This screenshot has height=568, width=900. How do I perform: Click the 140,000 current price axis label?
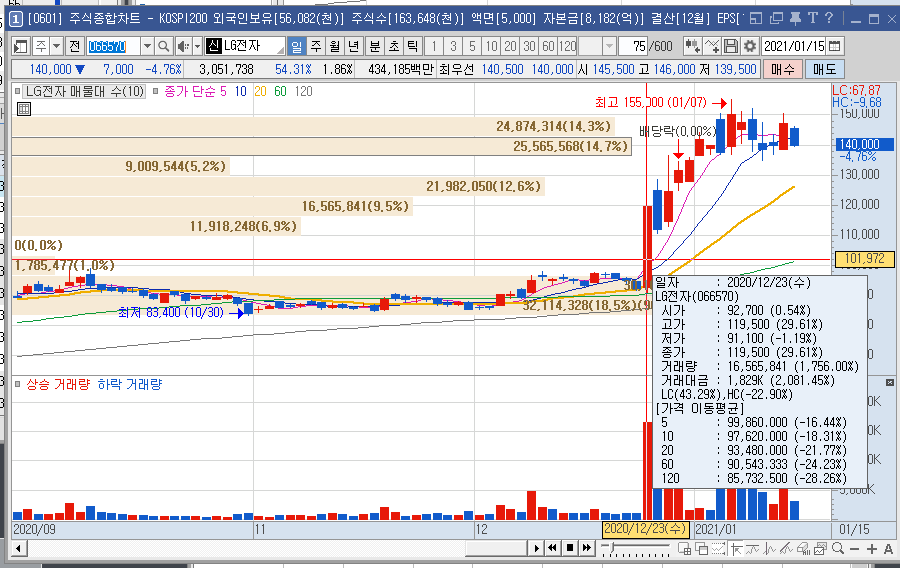(x=864, y=145)
